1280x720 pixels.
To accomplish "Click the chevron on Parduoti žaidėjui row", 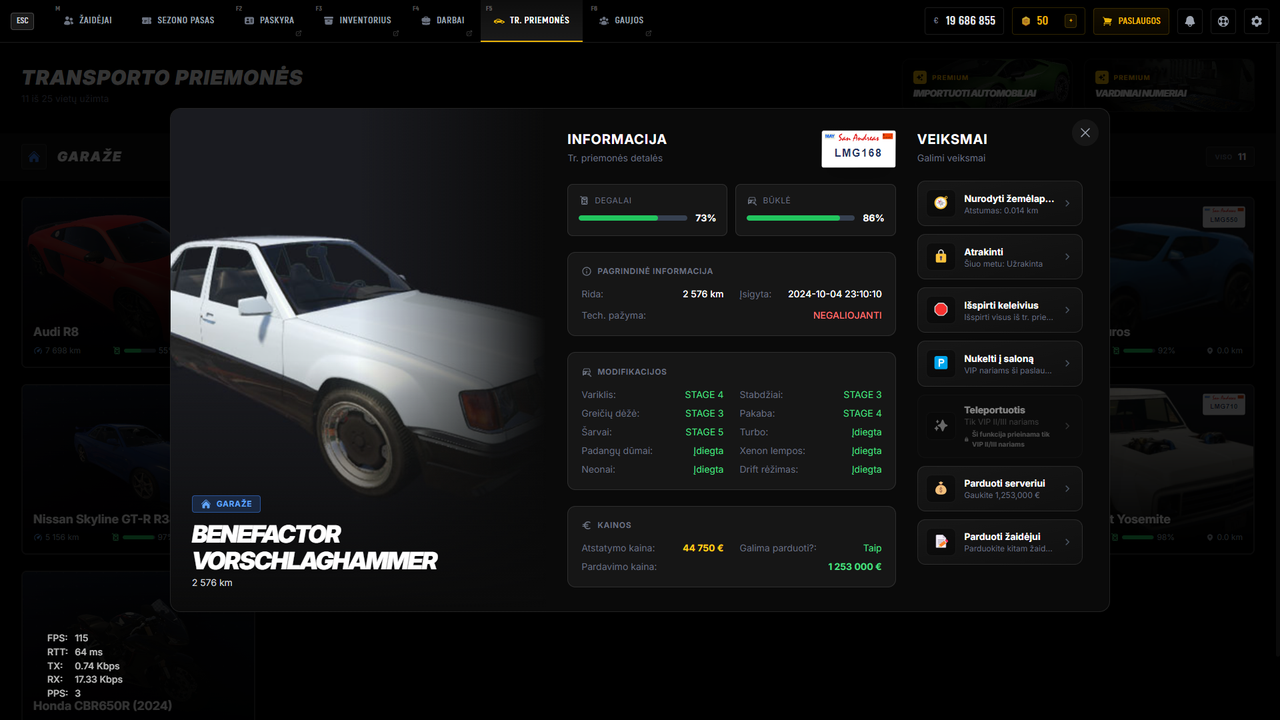I will coord(1067,542).
